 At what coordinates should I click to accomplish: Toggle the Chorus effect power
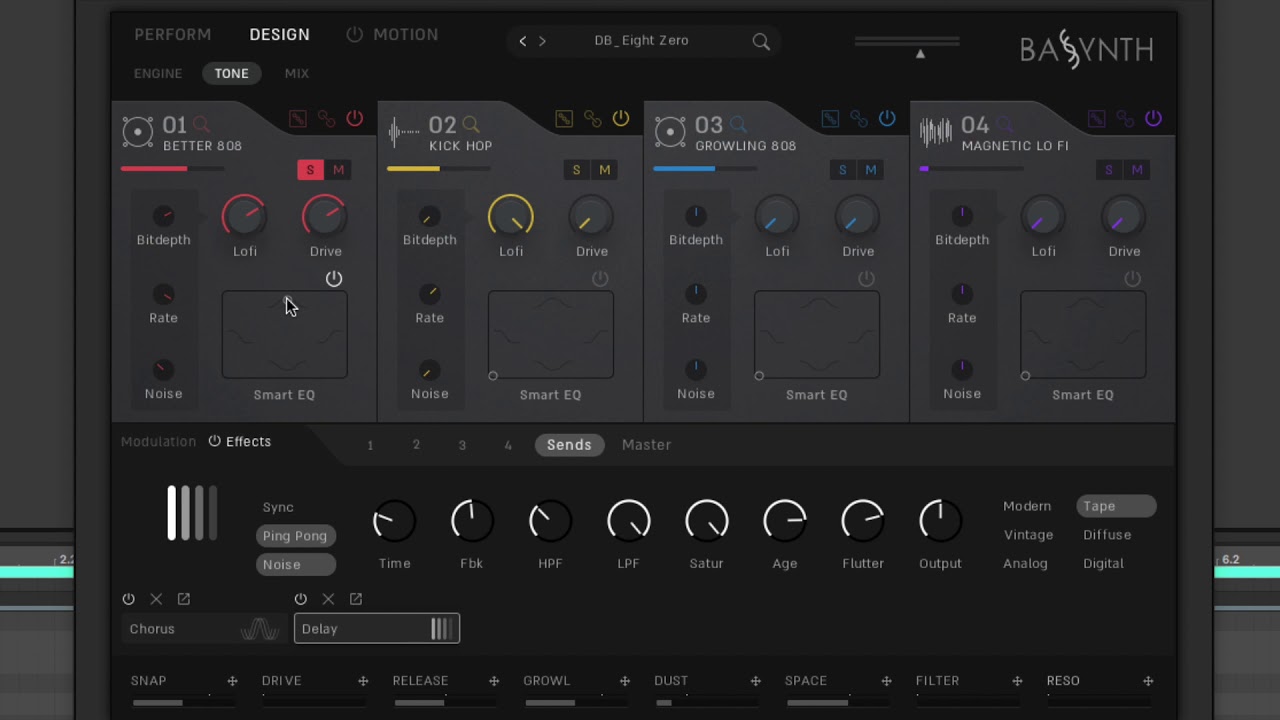128,599
